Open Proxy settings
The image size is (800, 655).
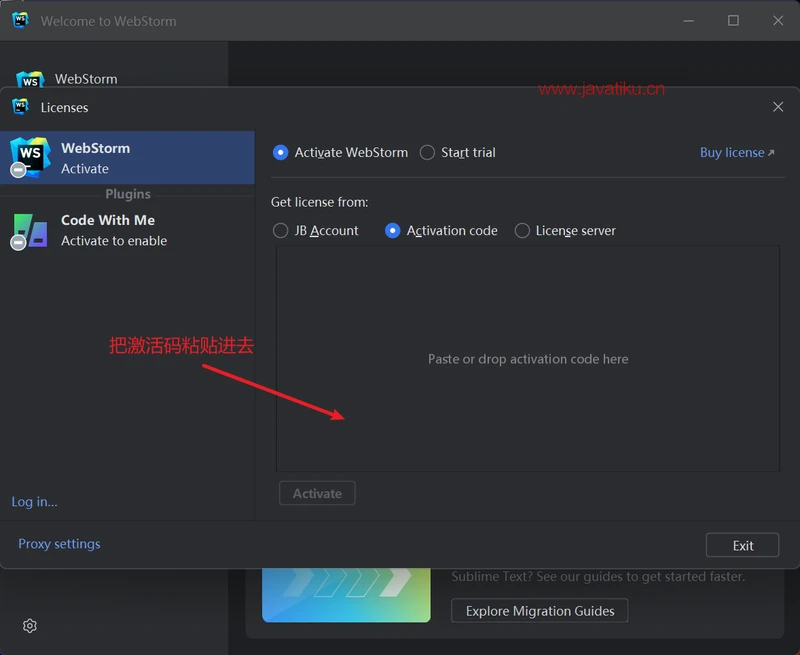click(59, 543)
